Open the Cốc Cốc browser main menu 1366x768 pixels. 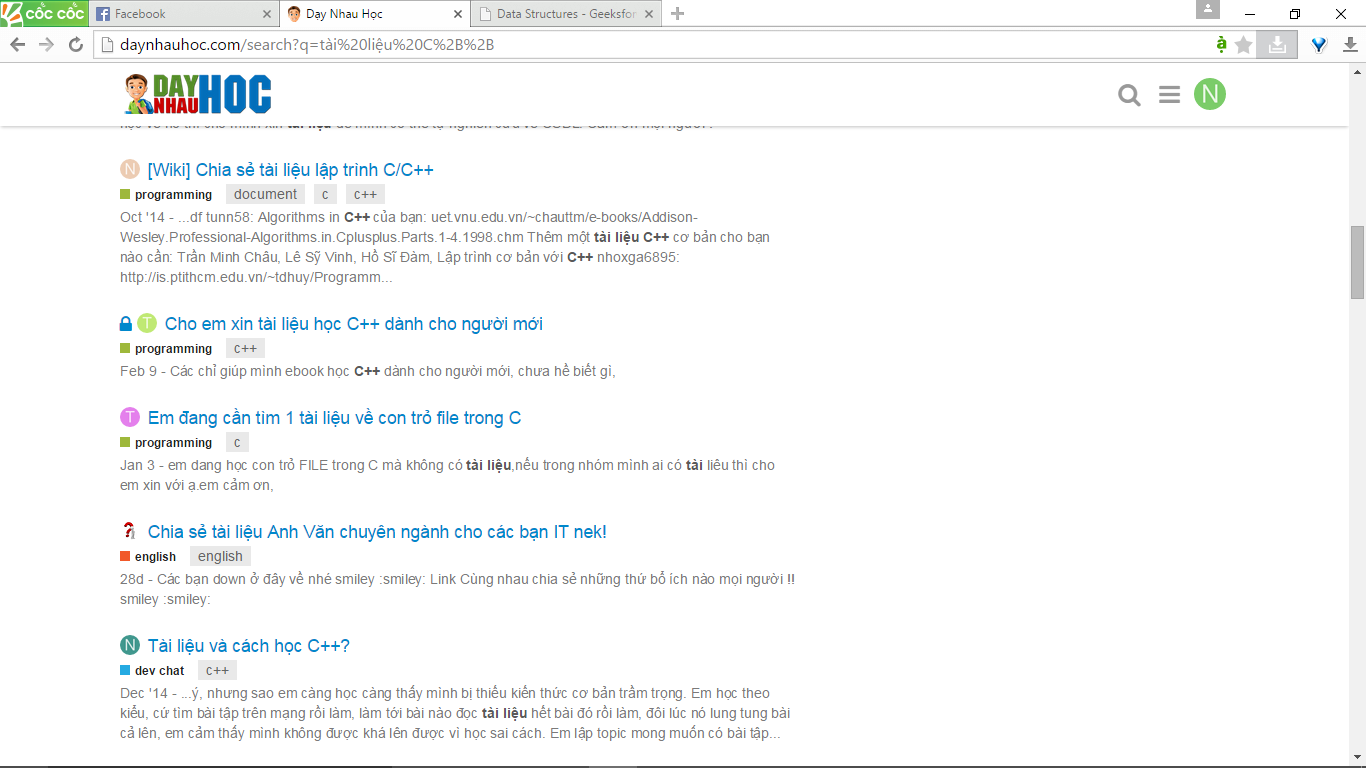click(x=43, y=13)
